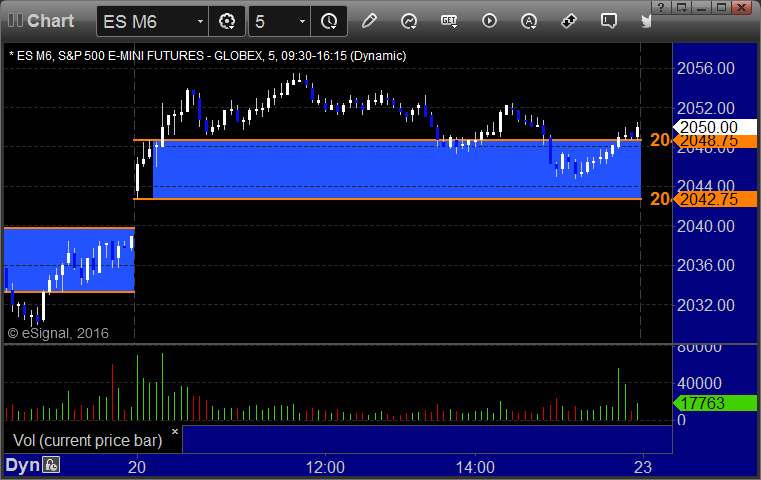Select the 2042.75 orange price label

tap(715, 199)
